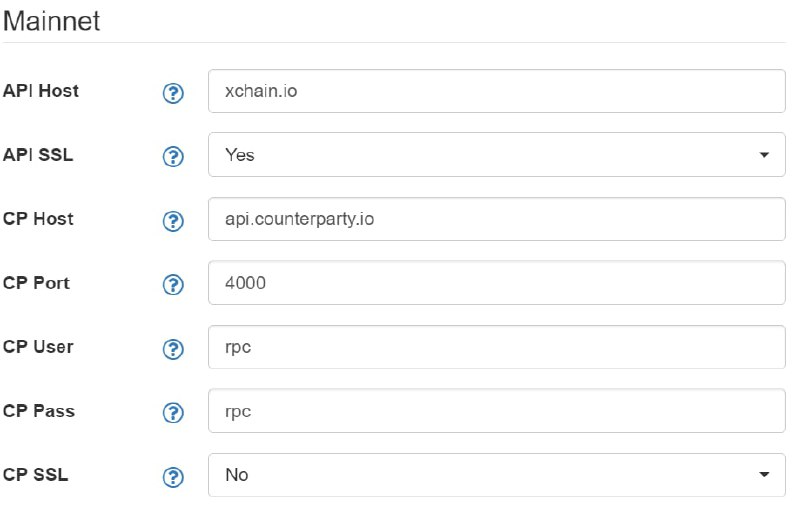Open the API SSL help tooltip icon

(173, 157)
